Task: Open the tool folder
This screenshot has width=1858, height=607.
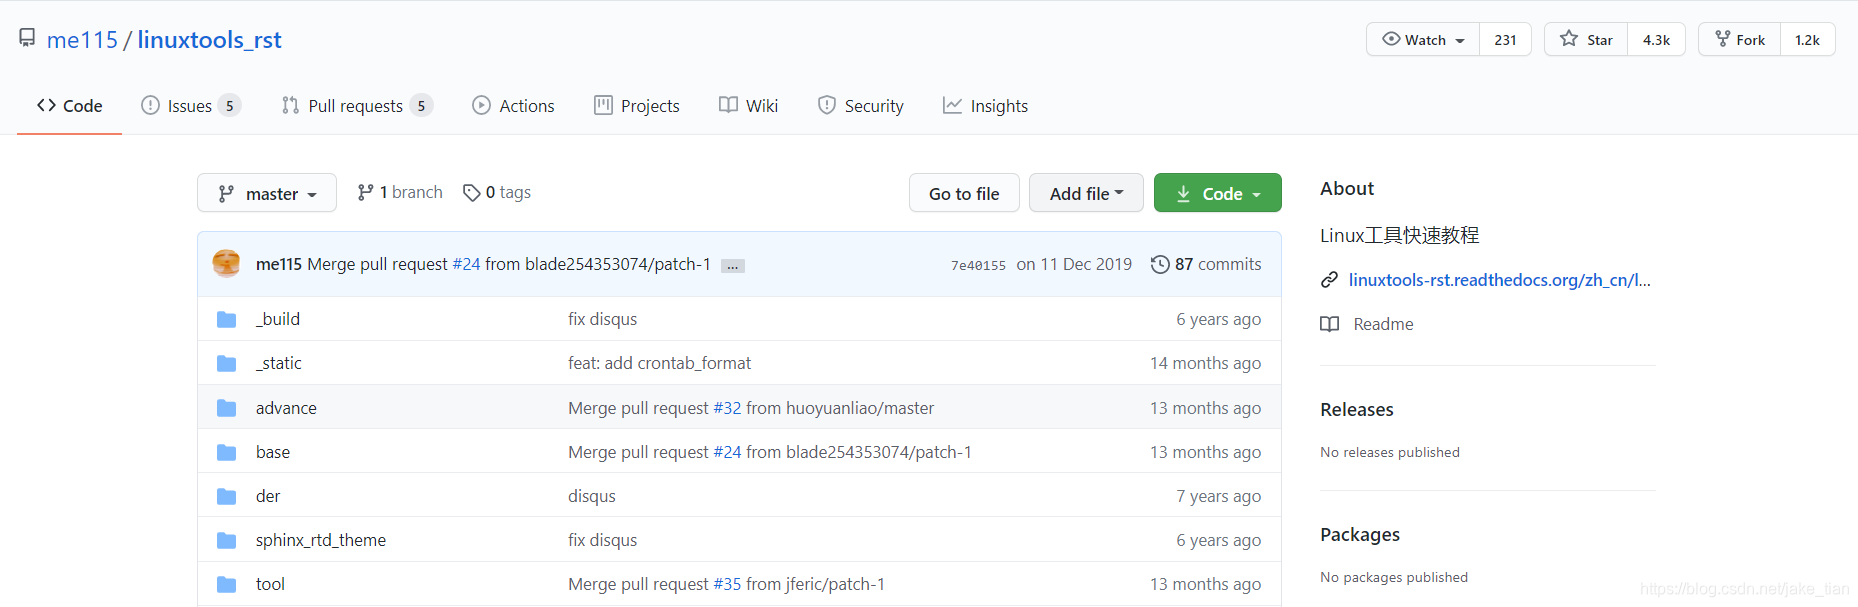Action: [270, 584]
